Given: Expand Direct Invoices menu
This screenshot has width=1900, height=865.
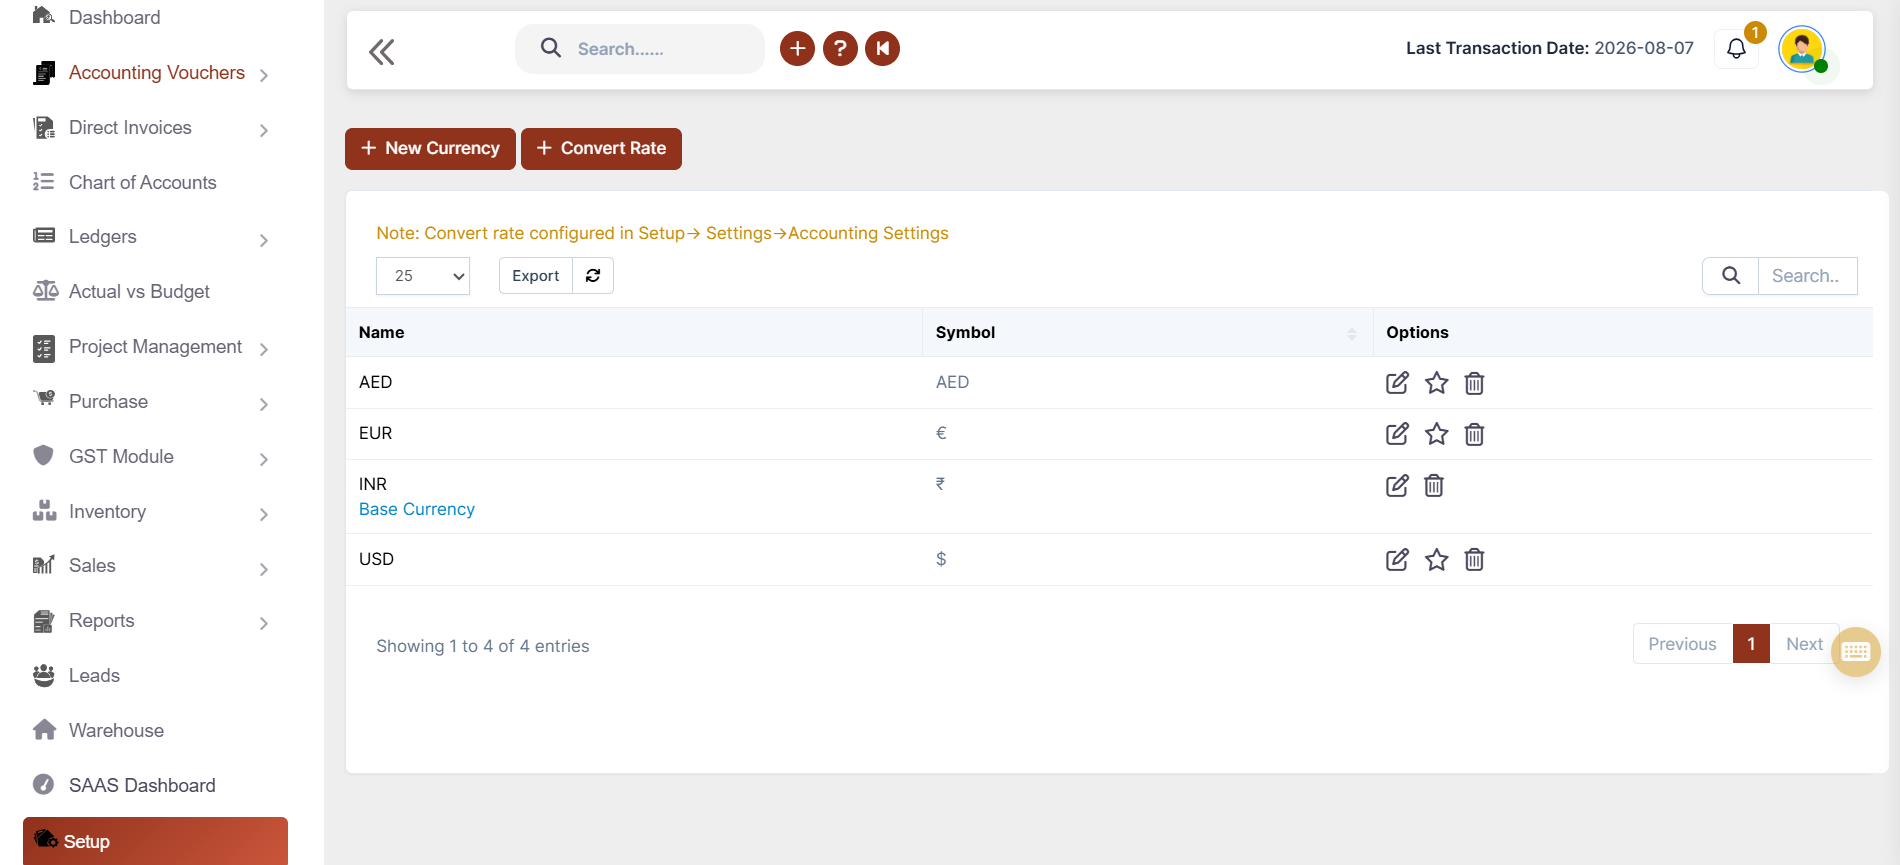Looking at the screenshot, I should click(x=150, y=128).
